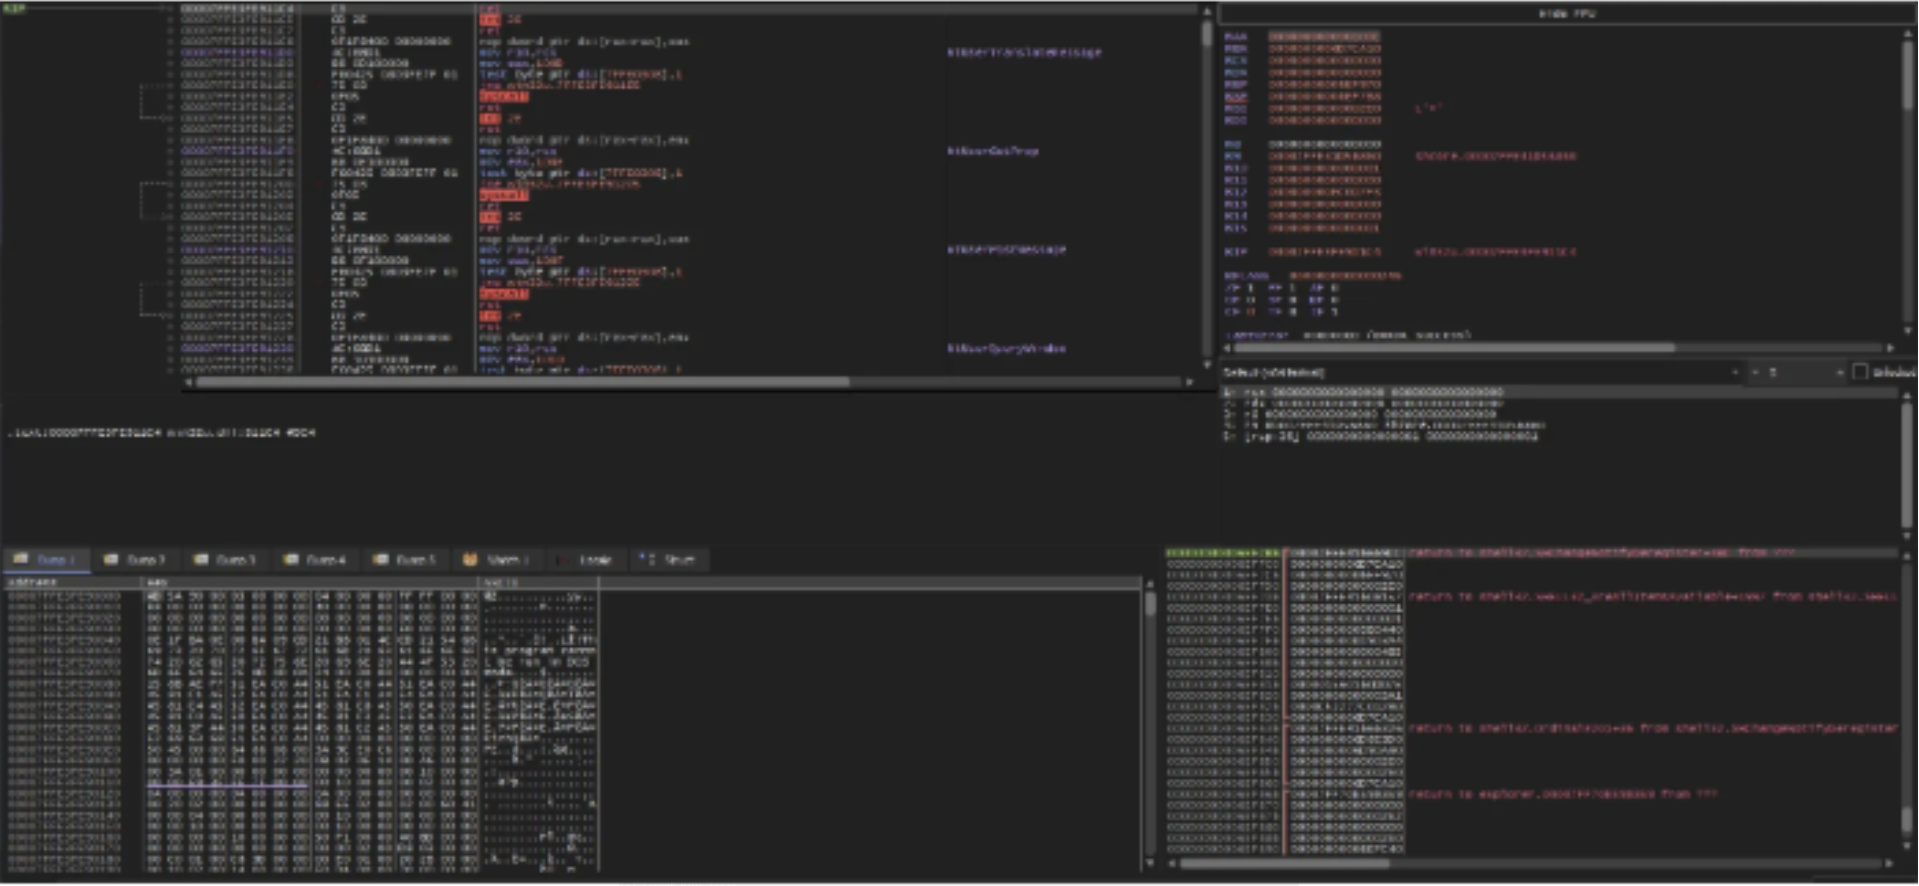The height and width of the screenshot is (886, 1919).
Task: Click the disassembly horizontal scrollbar
Action: pyautogui.click(x=520, y=382)
